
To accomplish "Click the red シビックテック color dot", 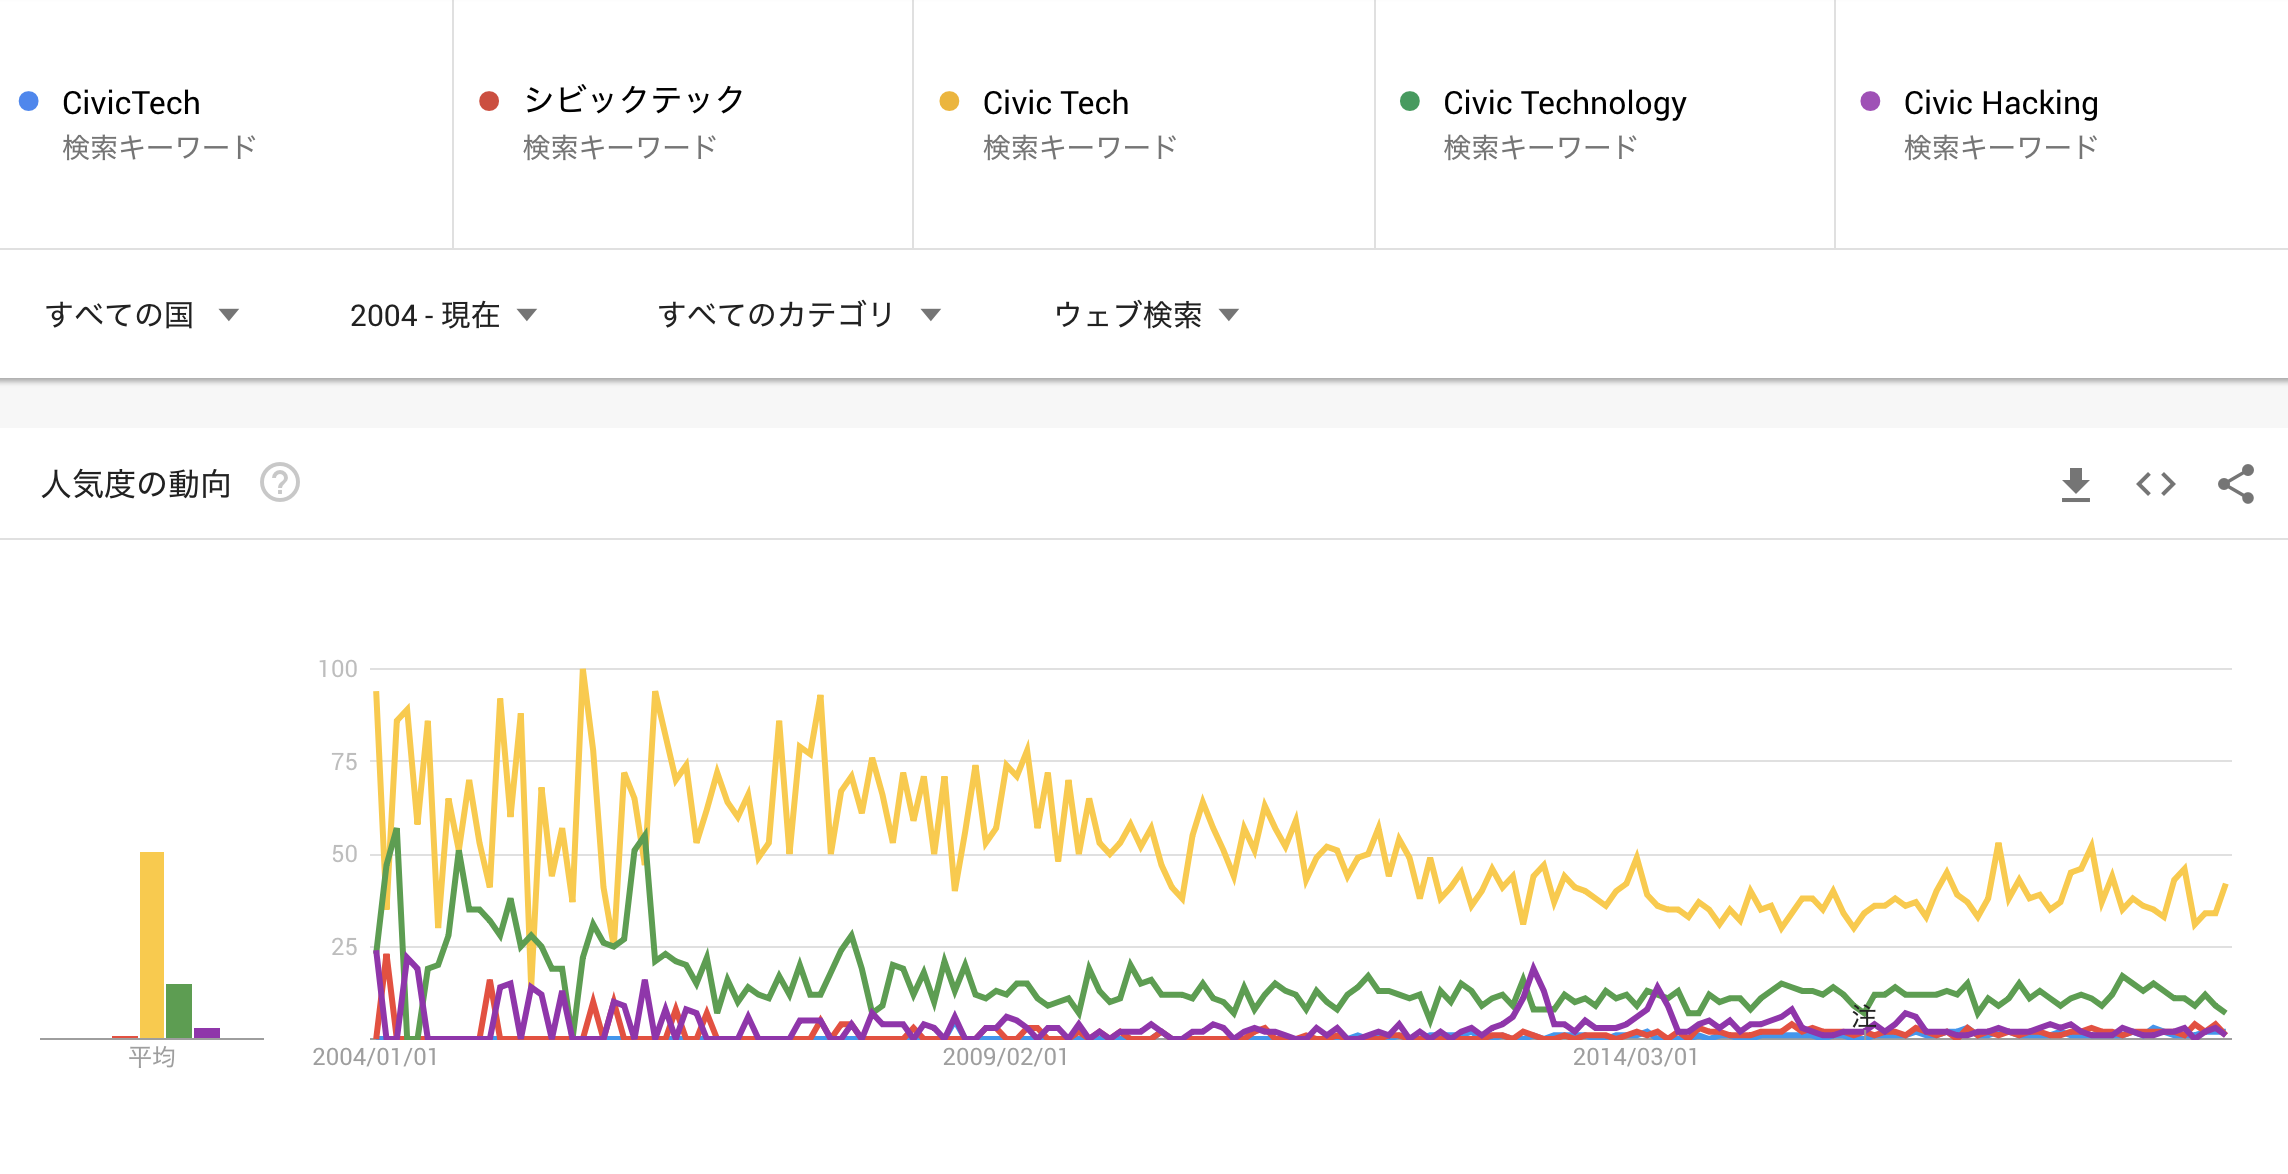I will (489, 101).
